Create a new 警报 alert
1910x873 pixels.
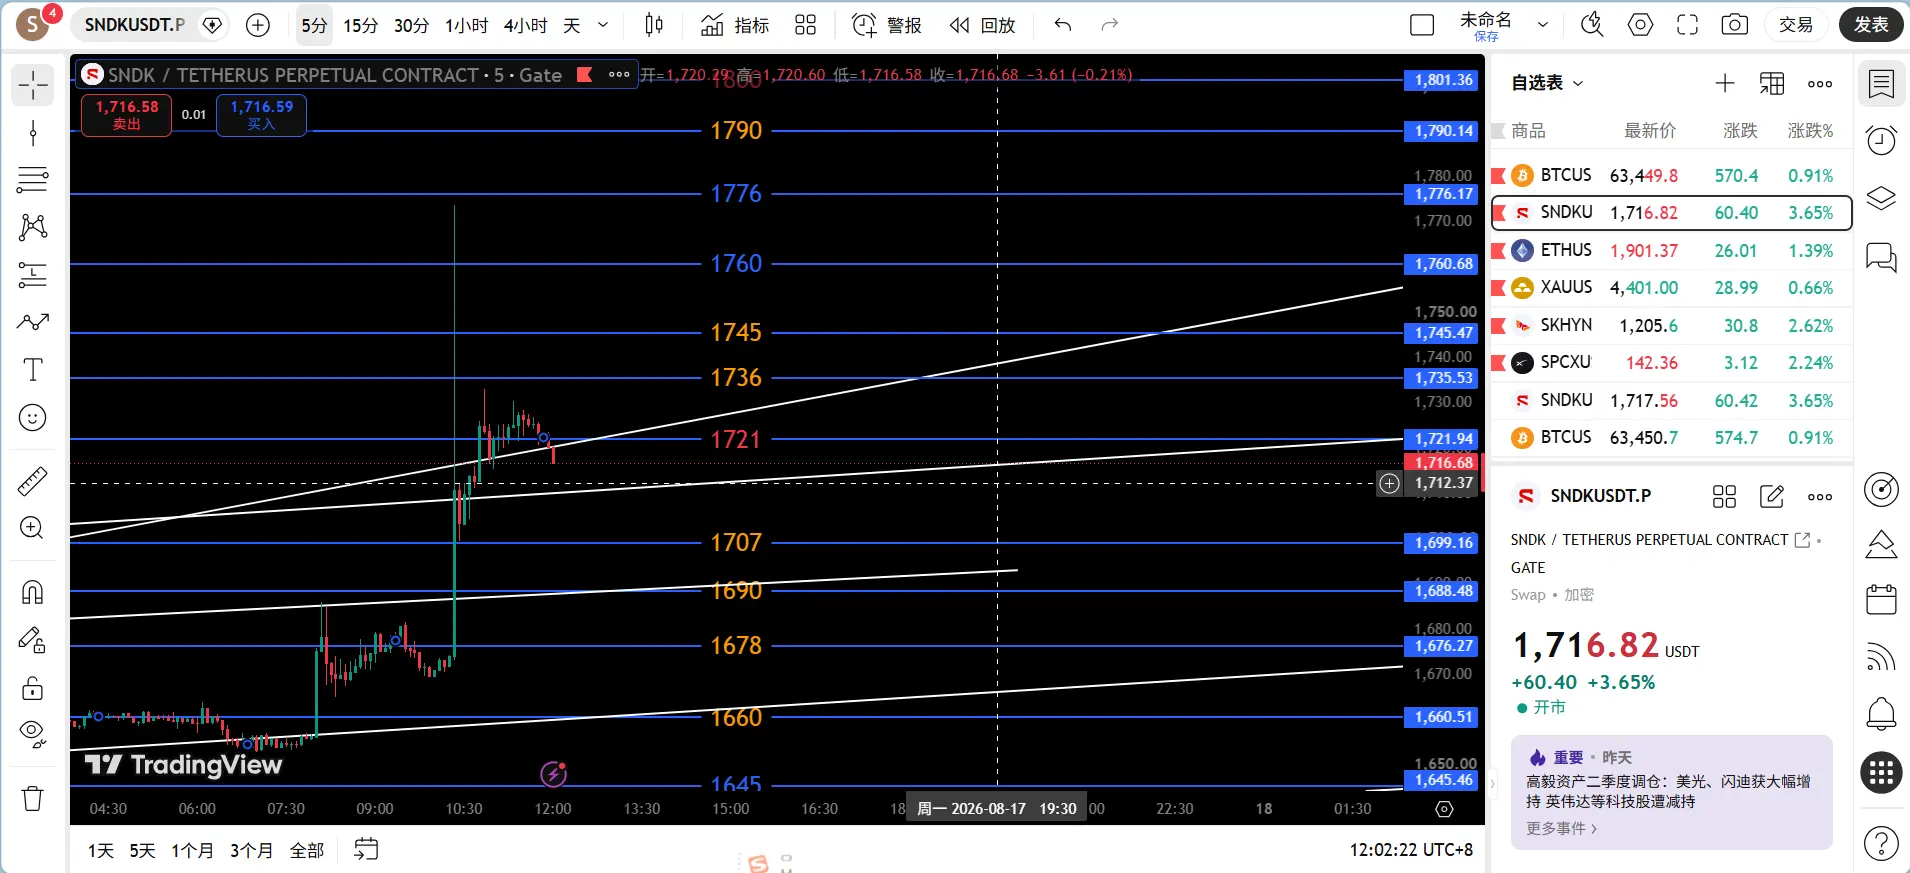[x=887, y=25]
